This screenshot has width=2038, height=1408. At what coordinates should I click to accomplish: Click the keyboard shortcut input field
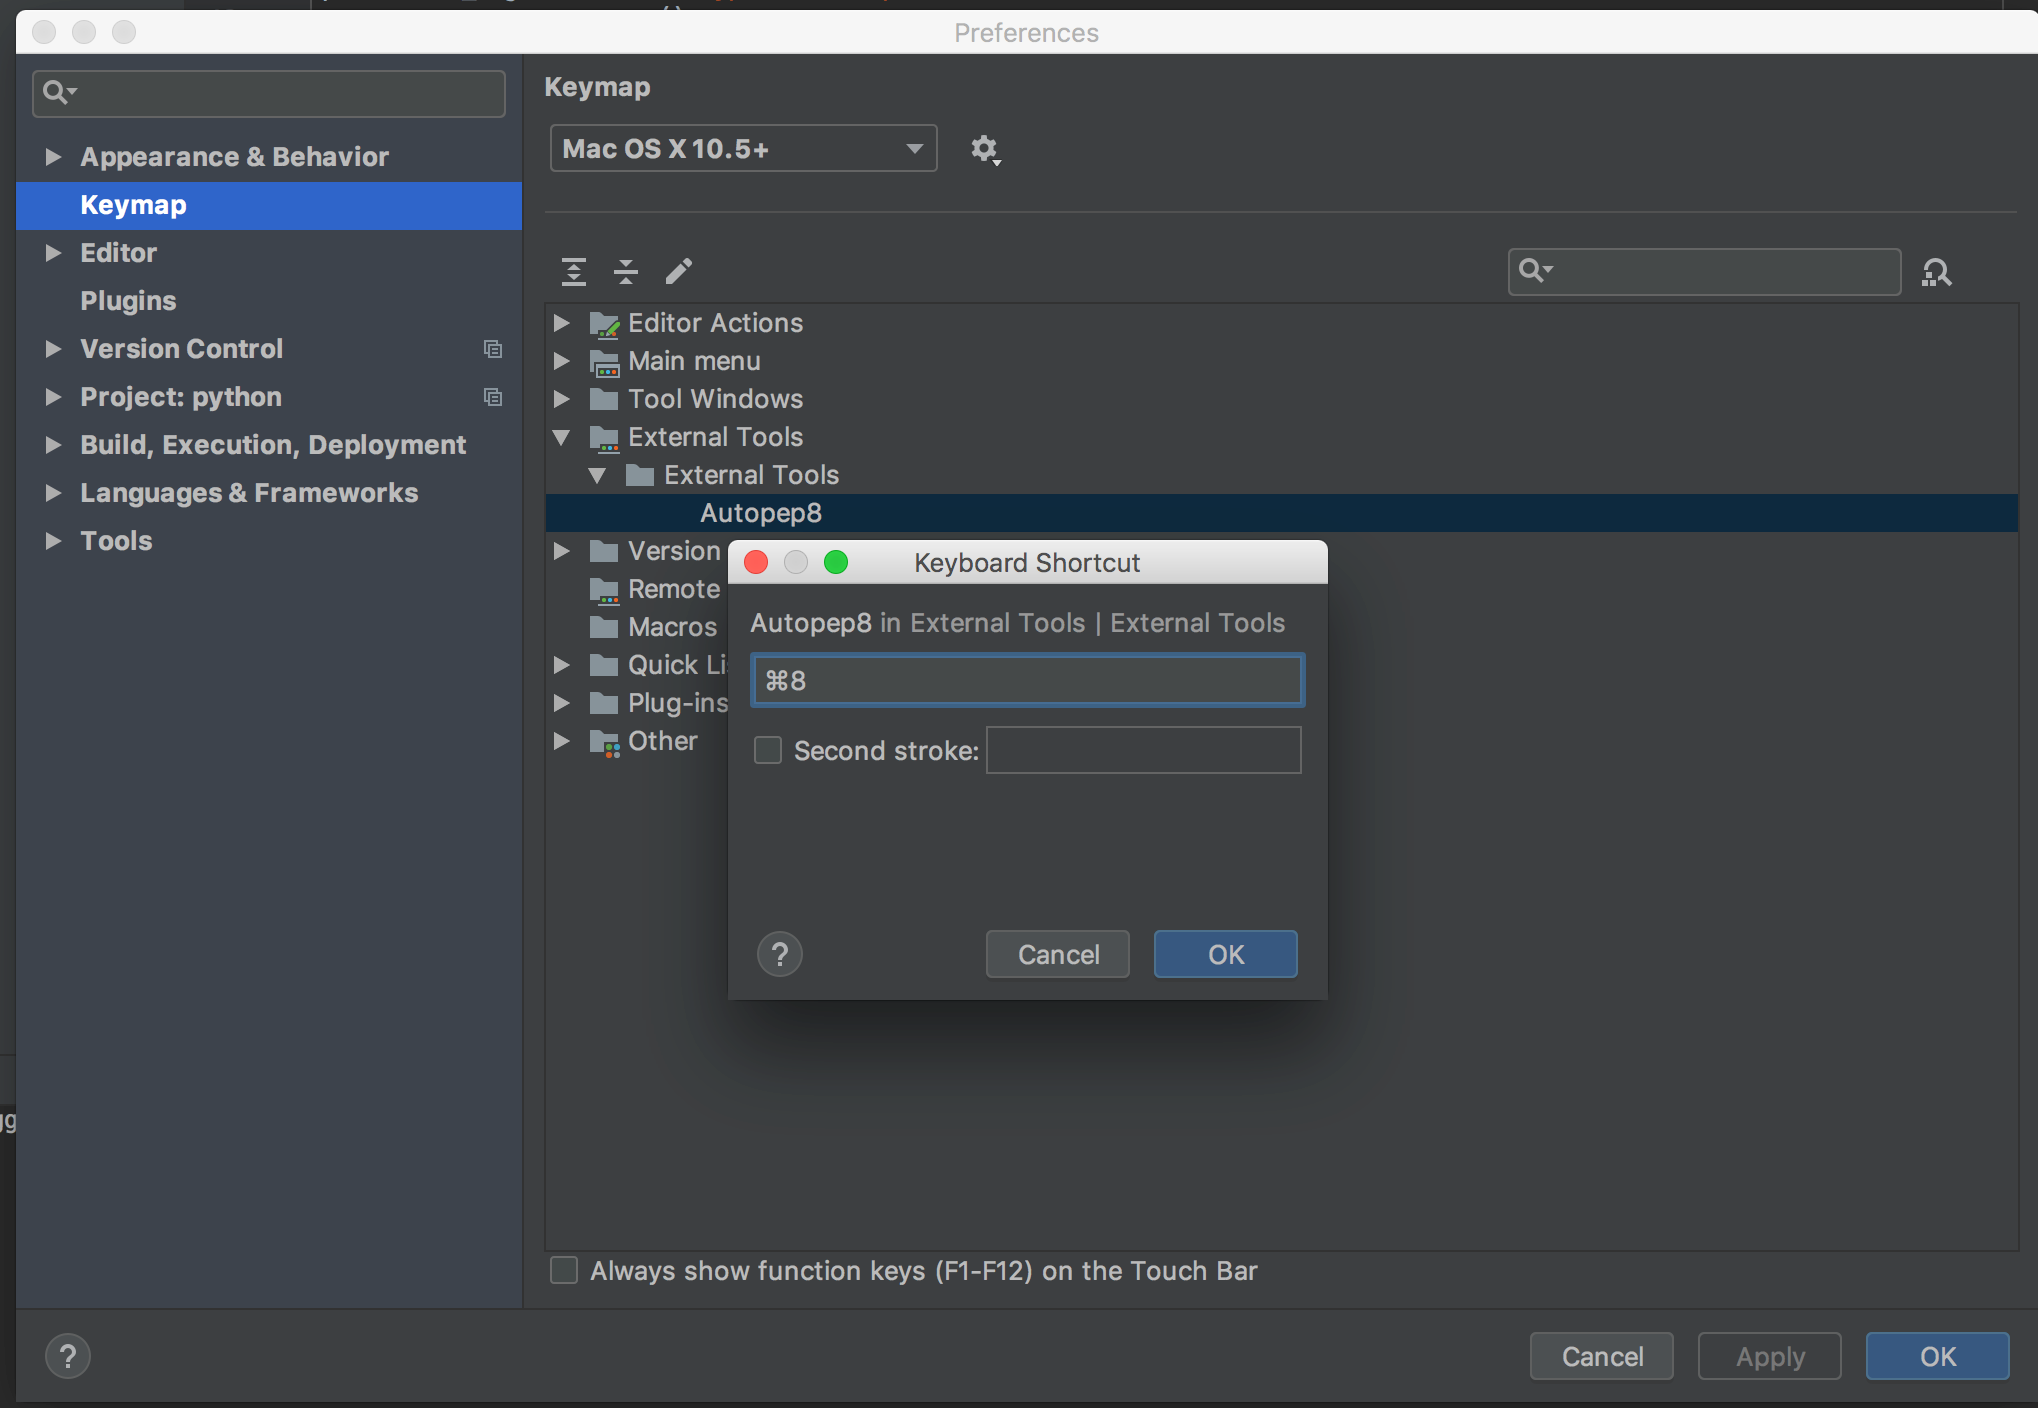coord(1027,678)
